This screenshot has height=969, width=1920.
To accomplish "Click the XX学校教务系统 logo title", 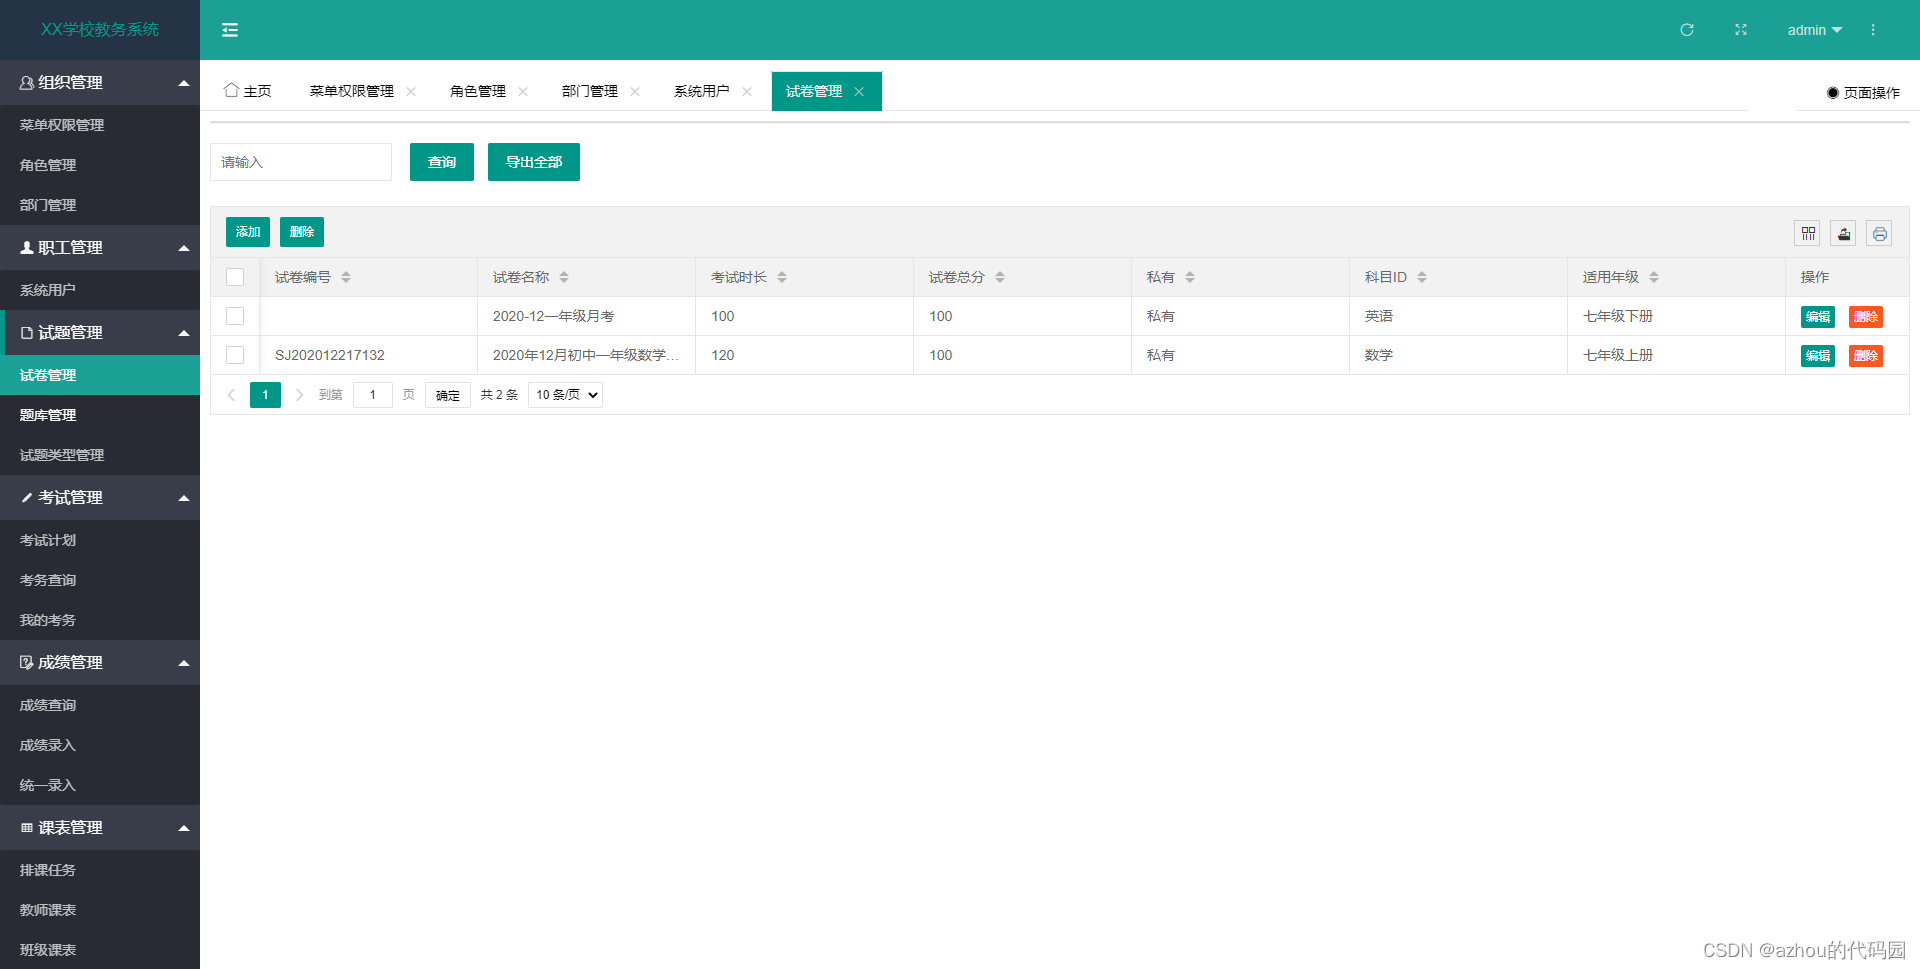I will pyautogui.click(x=100, y=30).
